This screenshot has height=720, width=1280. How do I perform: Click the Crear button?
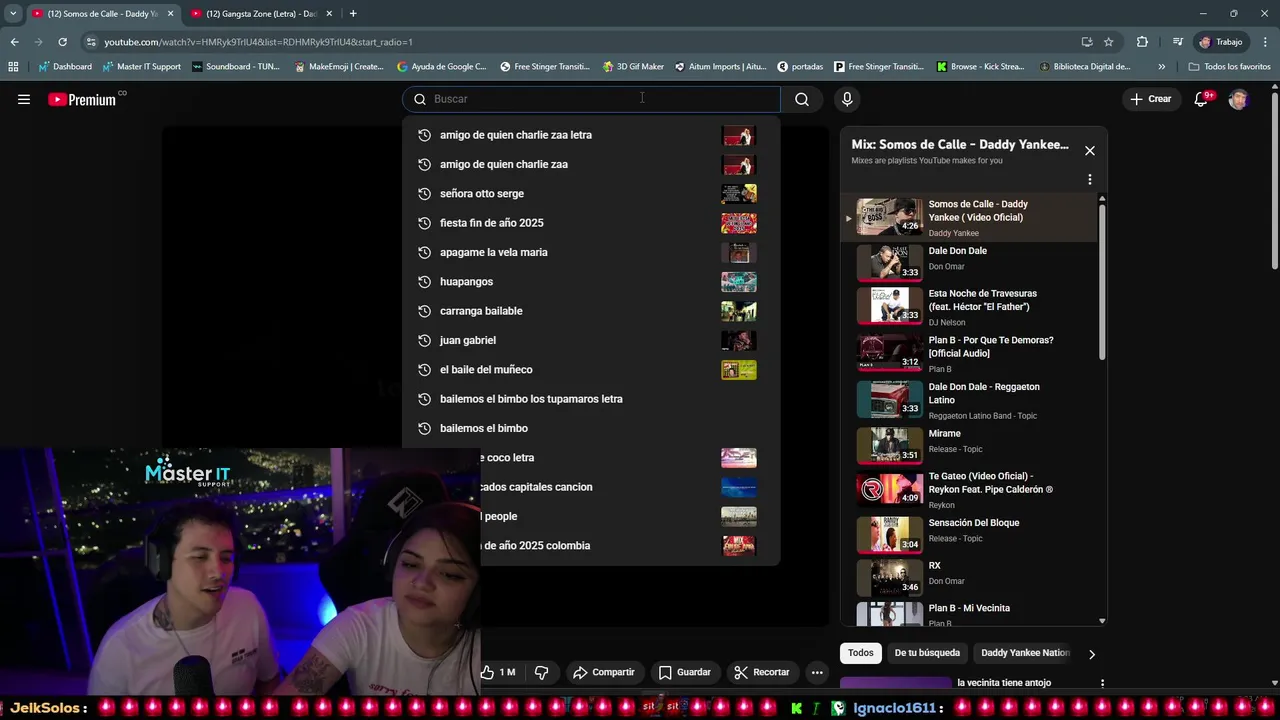[x=1151, y=99]
